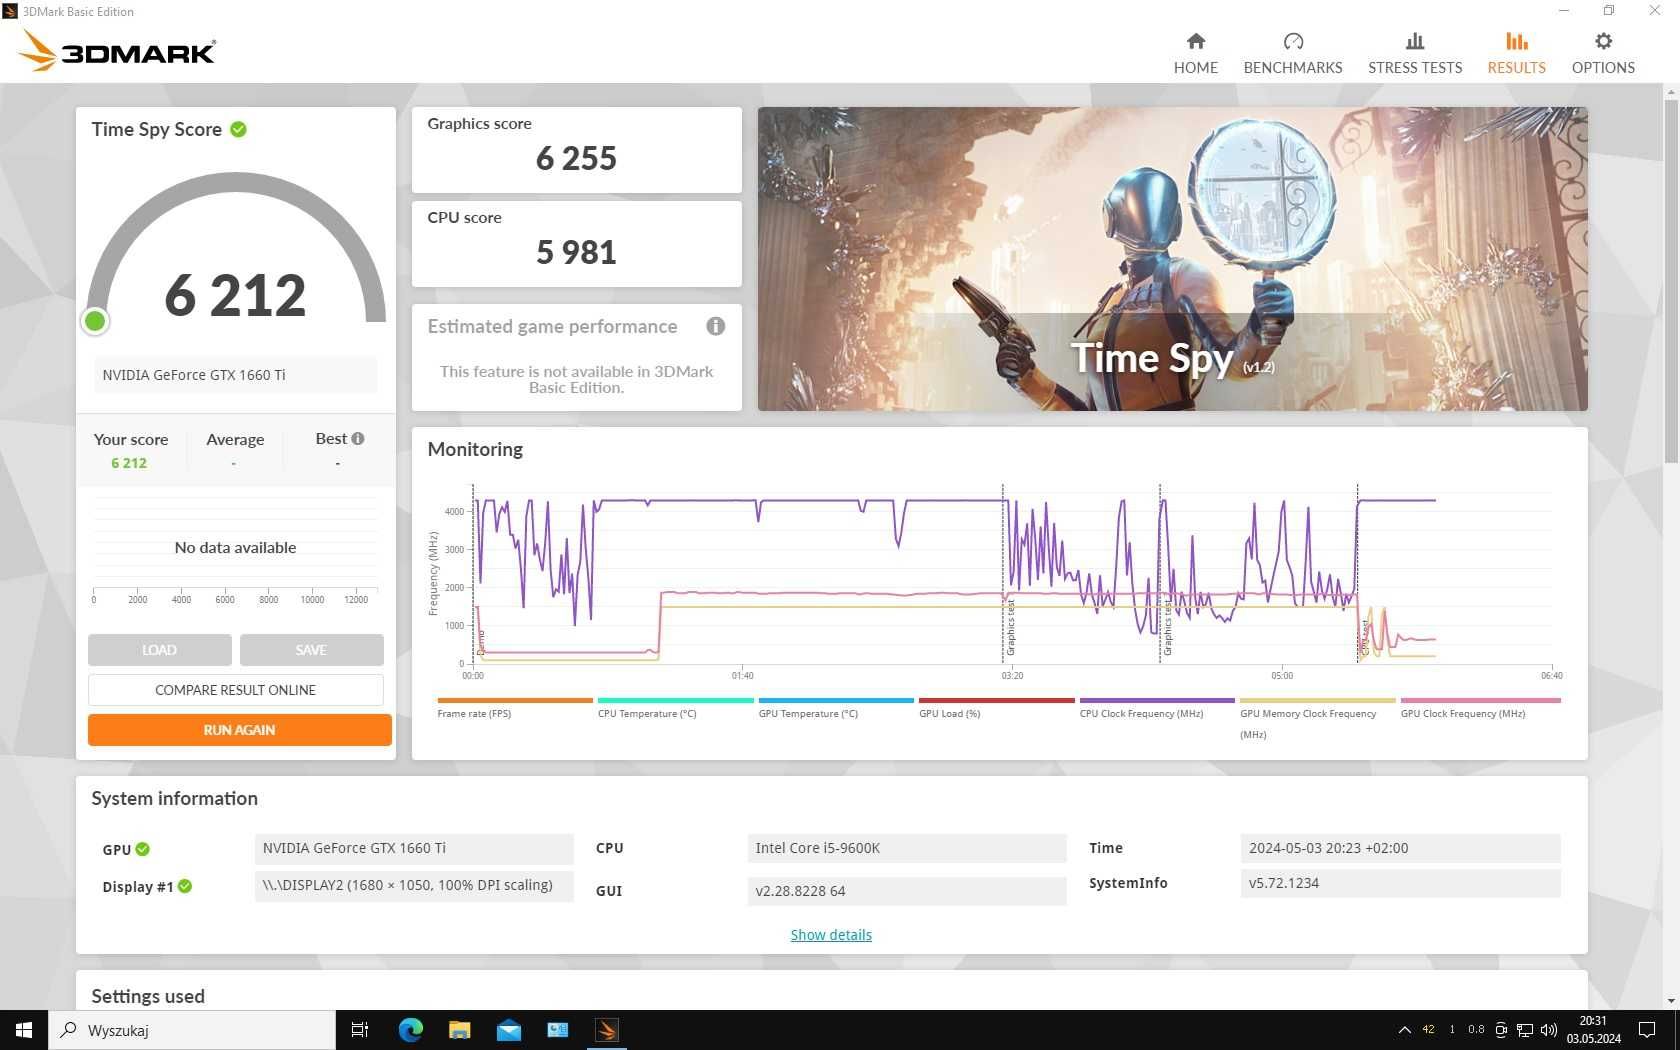Viewport: 1680px width, 1050px height.
Task: Open the Mail app on the taskbar
Action: tap(508, 1030)
